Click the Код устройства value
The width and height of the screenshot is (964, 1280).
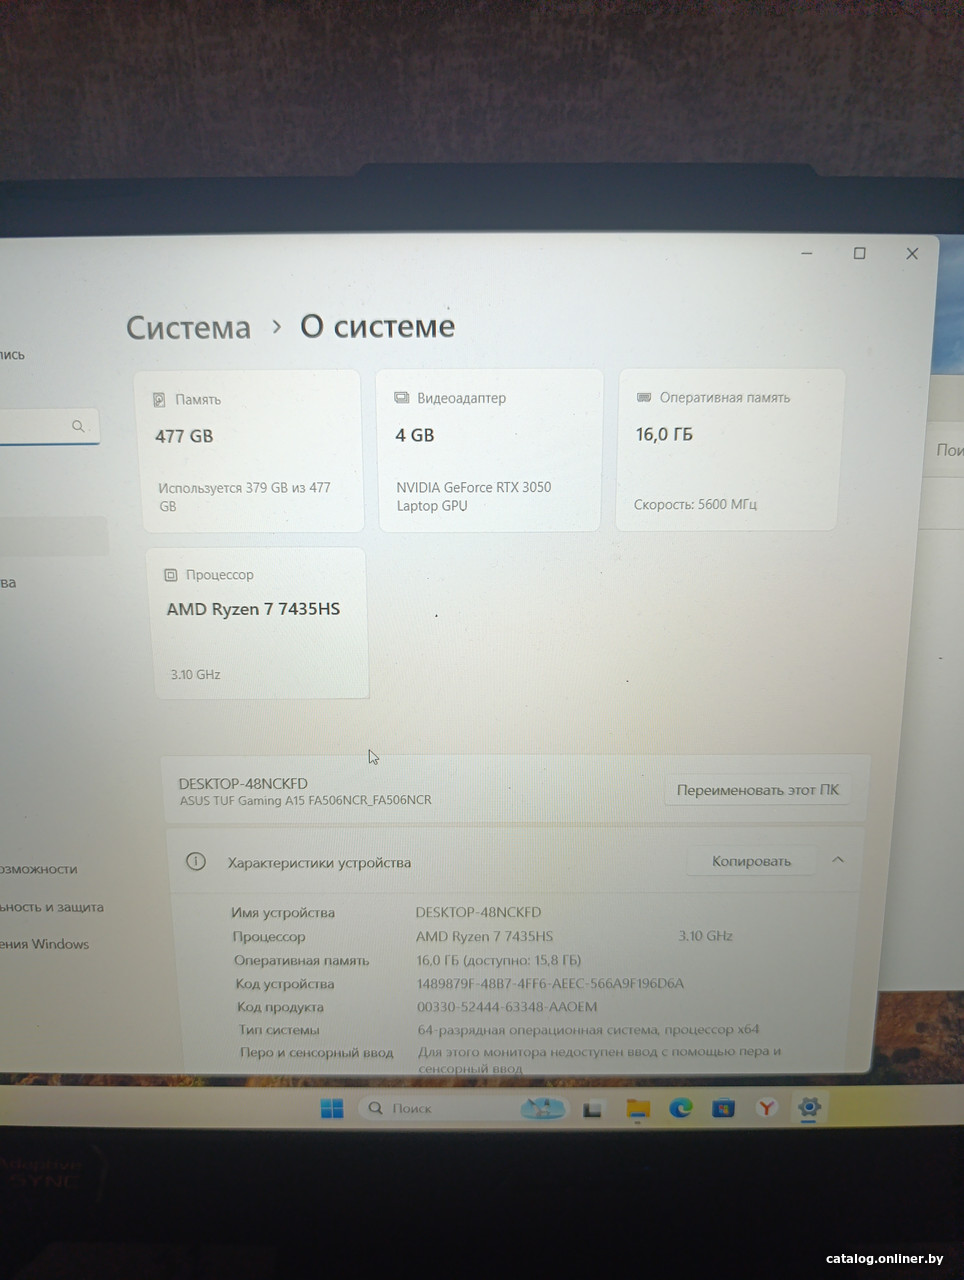pos(550,984)
